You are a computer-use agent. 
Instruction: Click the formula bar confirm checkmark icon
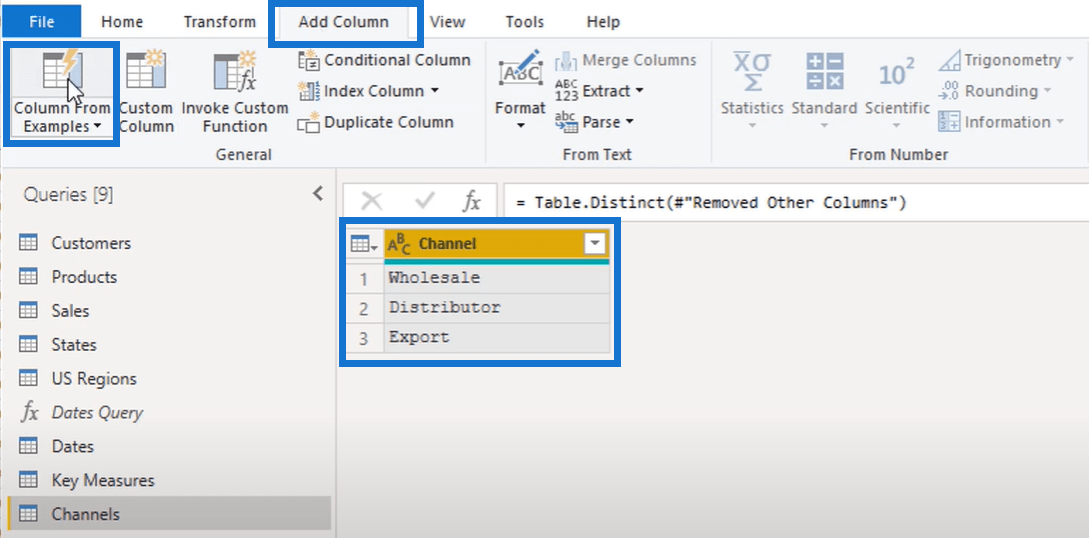coord(424,202)
